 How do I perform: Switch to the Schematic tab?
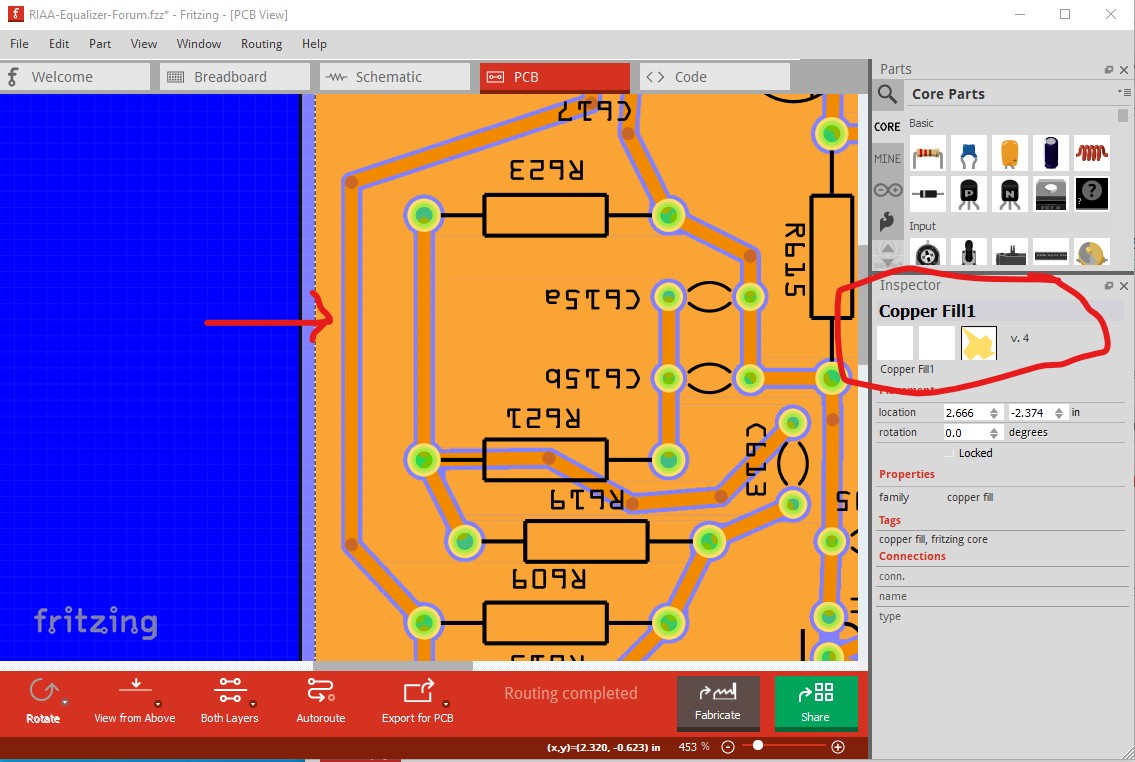coord(395,77)
